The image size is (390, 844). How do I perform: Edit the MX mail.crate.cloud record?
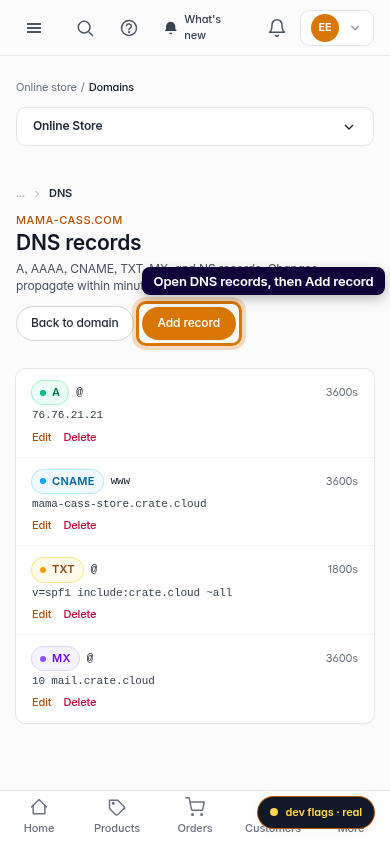click(41, 702)
